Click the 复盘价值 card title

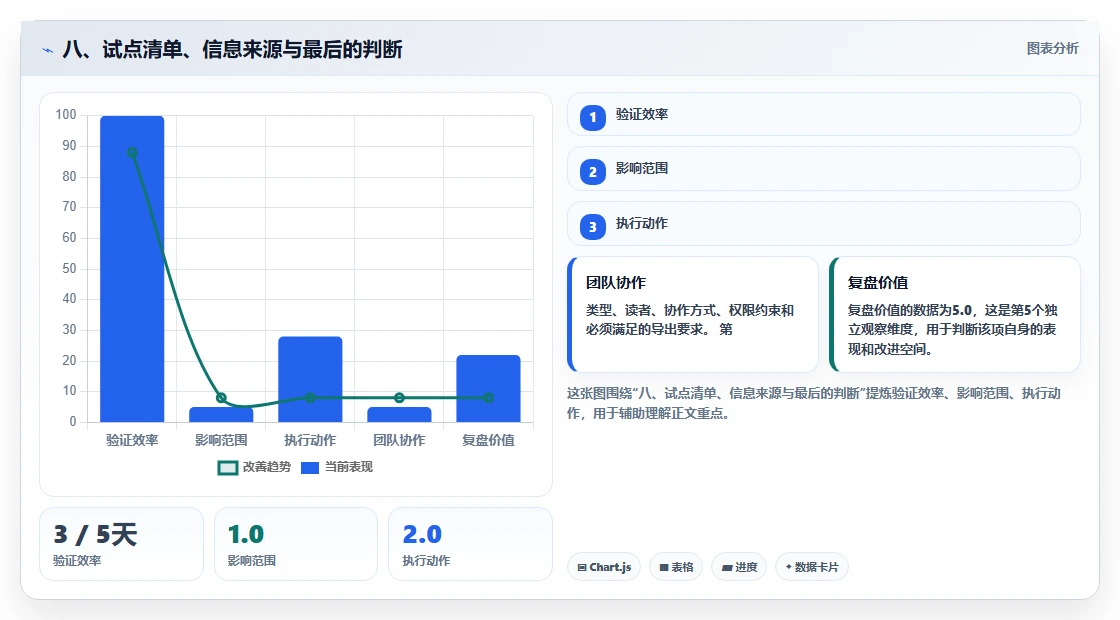[878, 283]
